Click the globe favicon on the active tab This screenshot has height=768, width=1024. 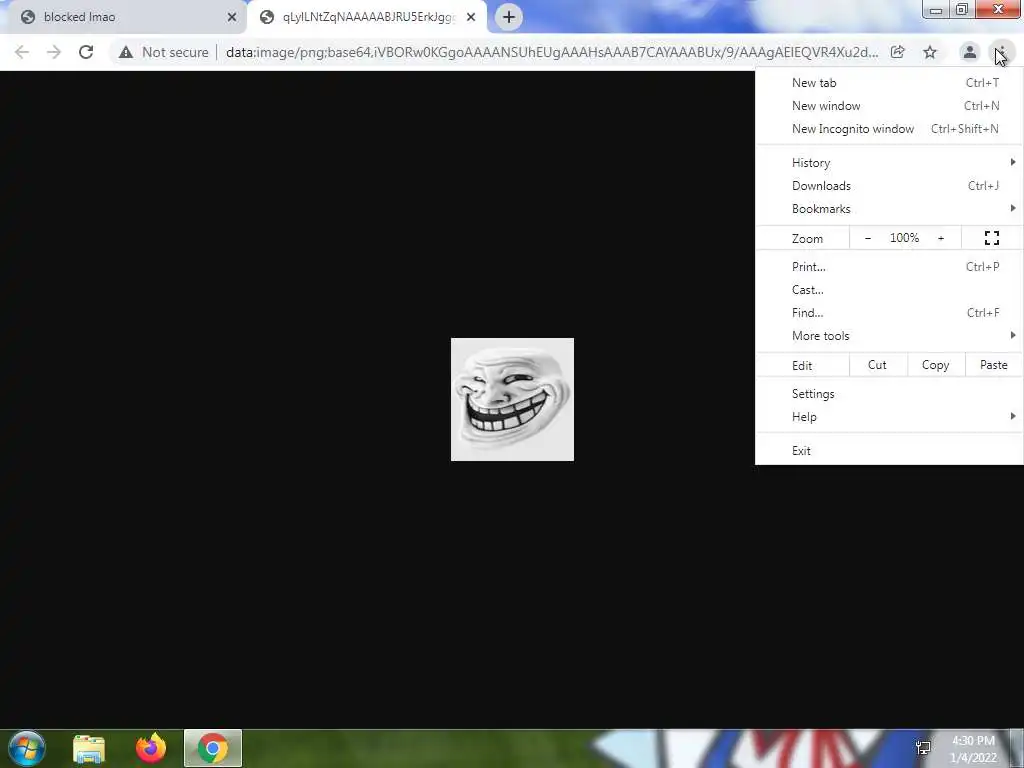click(266, 17)
